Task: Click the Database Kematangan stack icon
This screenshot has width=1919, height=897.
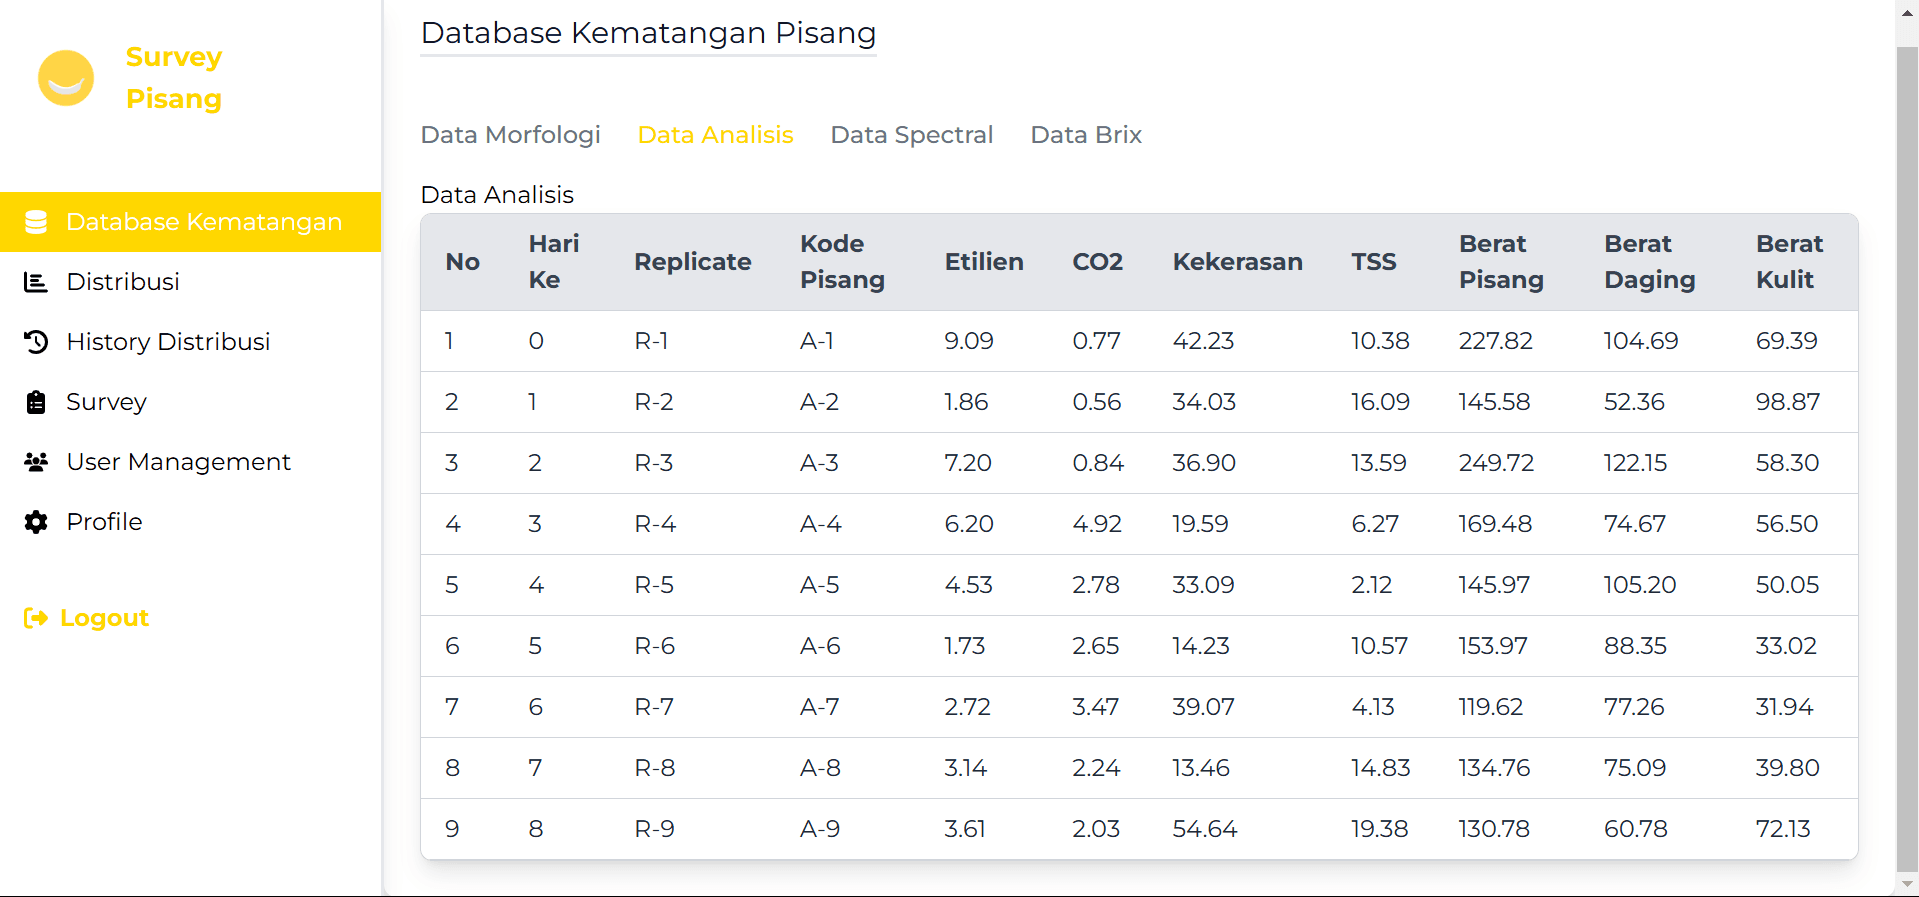Action: tap(36, 222)
